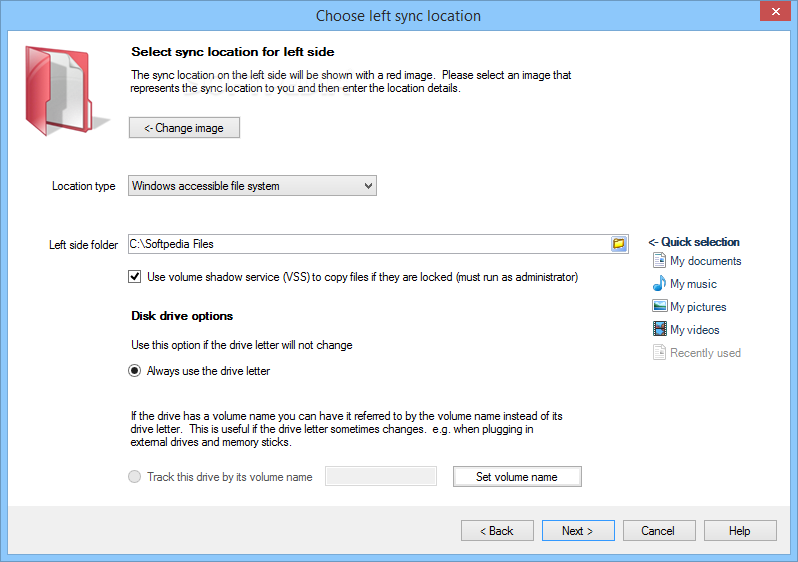Toggle the volume shadow service checkbox
The image size is (798, 562).
(x=134, y=277)
